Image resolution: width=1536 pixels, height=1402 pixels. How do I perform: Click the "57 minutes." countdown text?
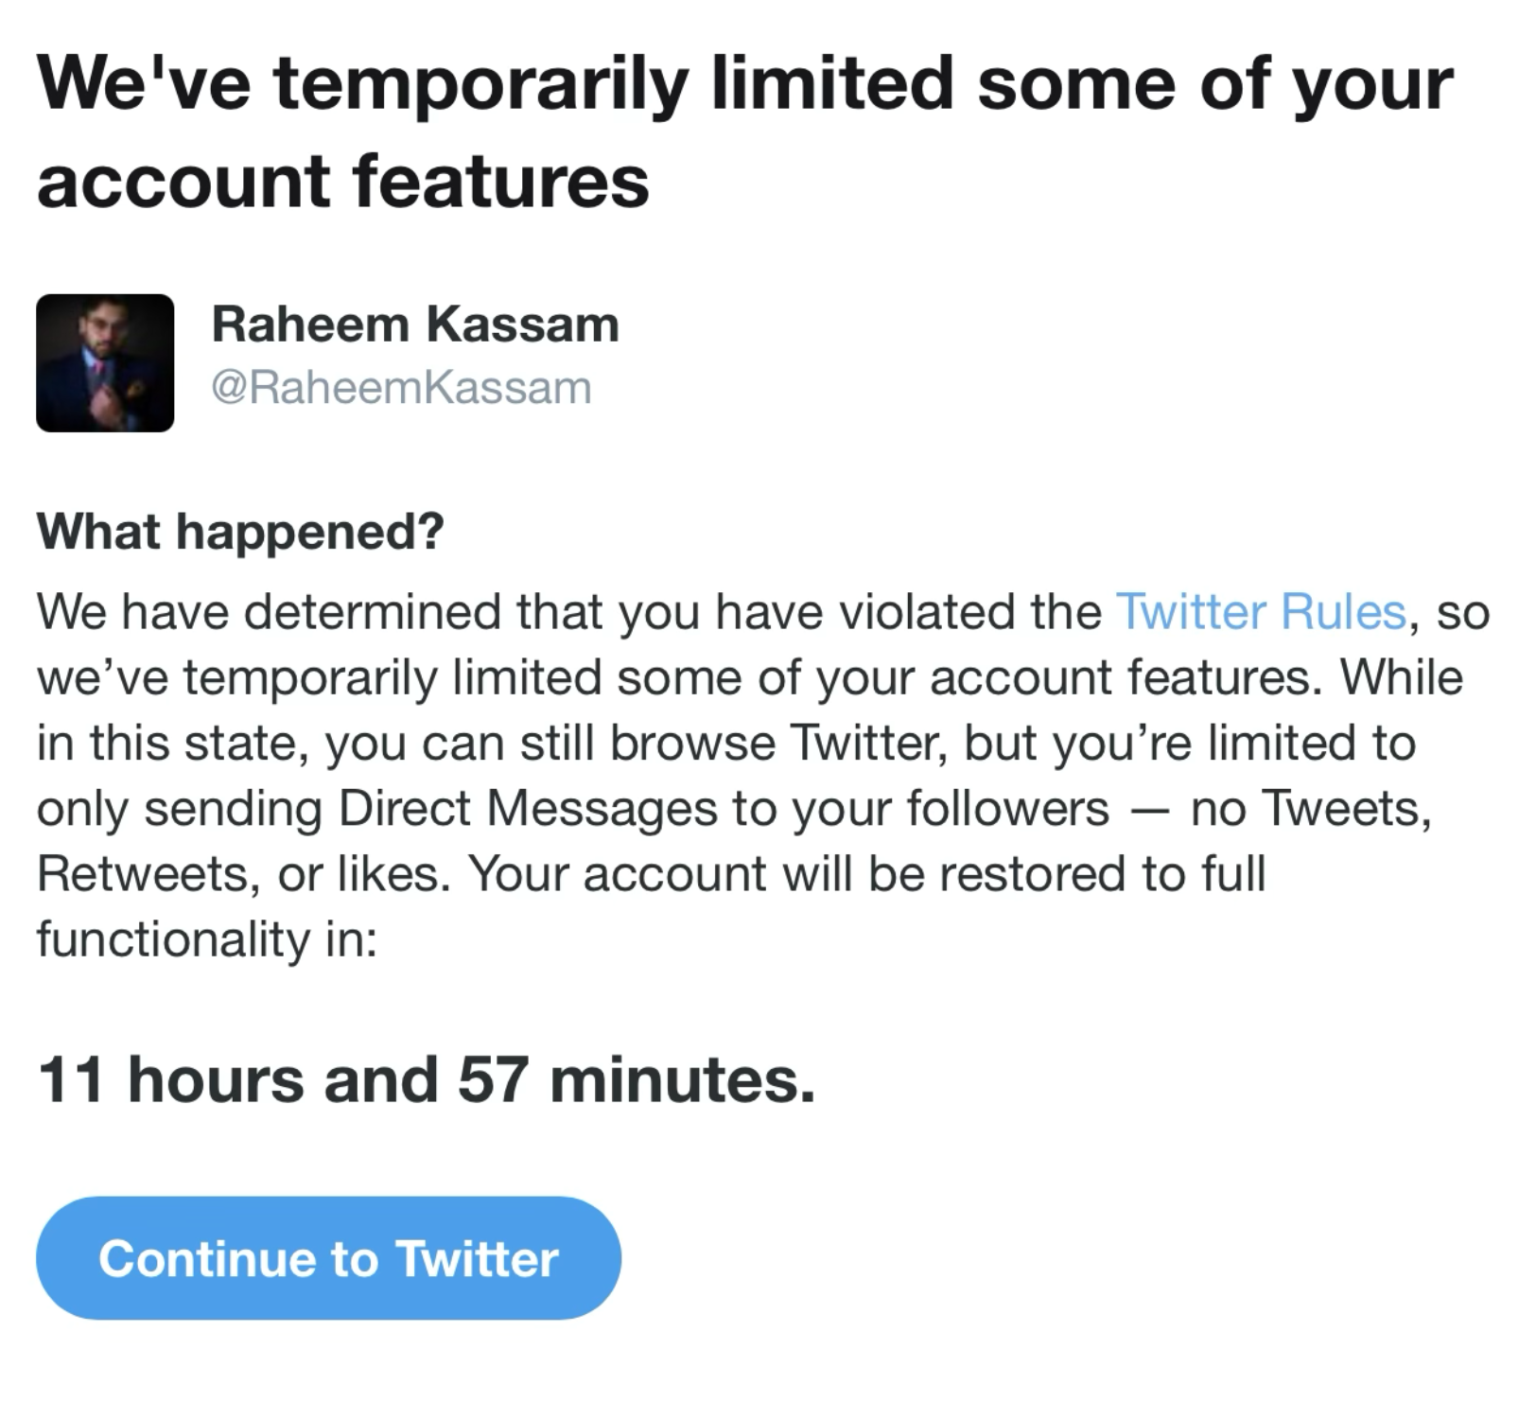(636, 1080)
